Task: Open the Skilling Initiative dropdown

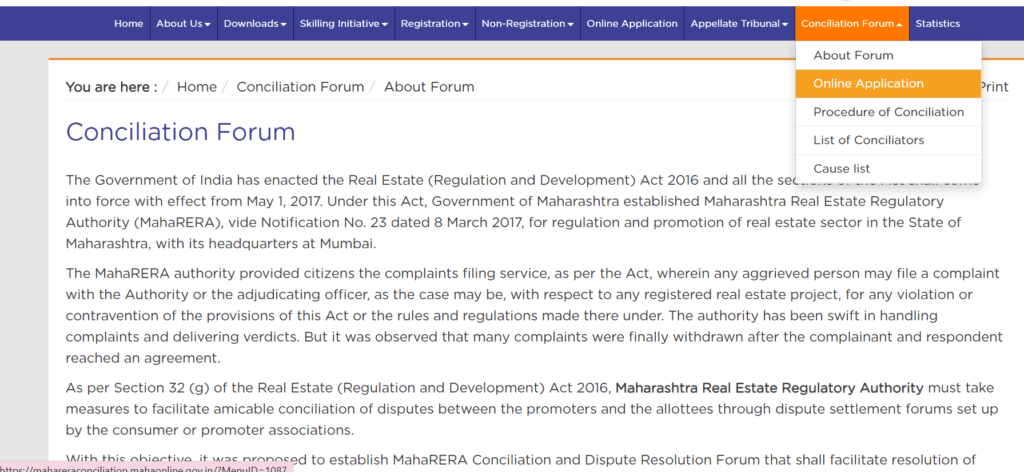Action: point(344,24)
